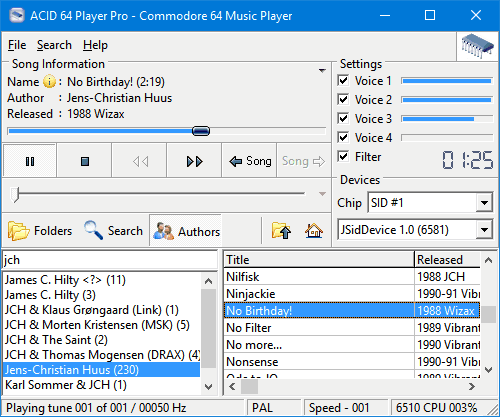Screen dimensions: 500x417
Task: Click the 1990 Vibrant released cell
Action: point(447,345)
